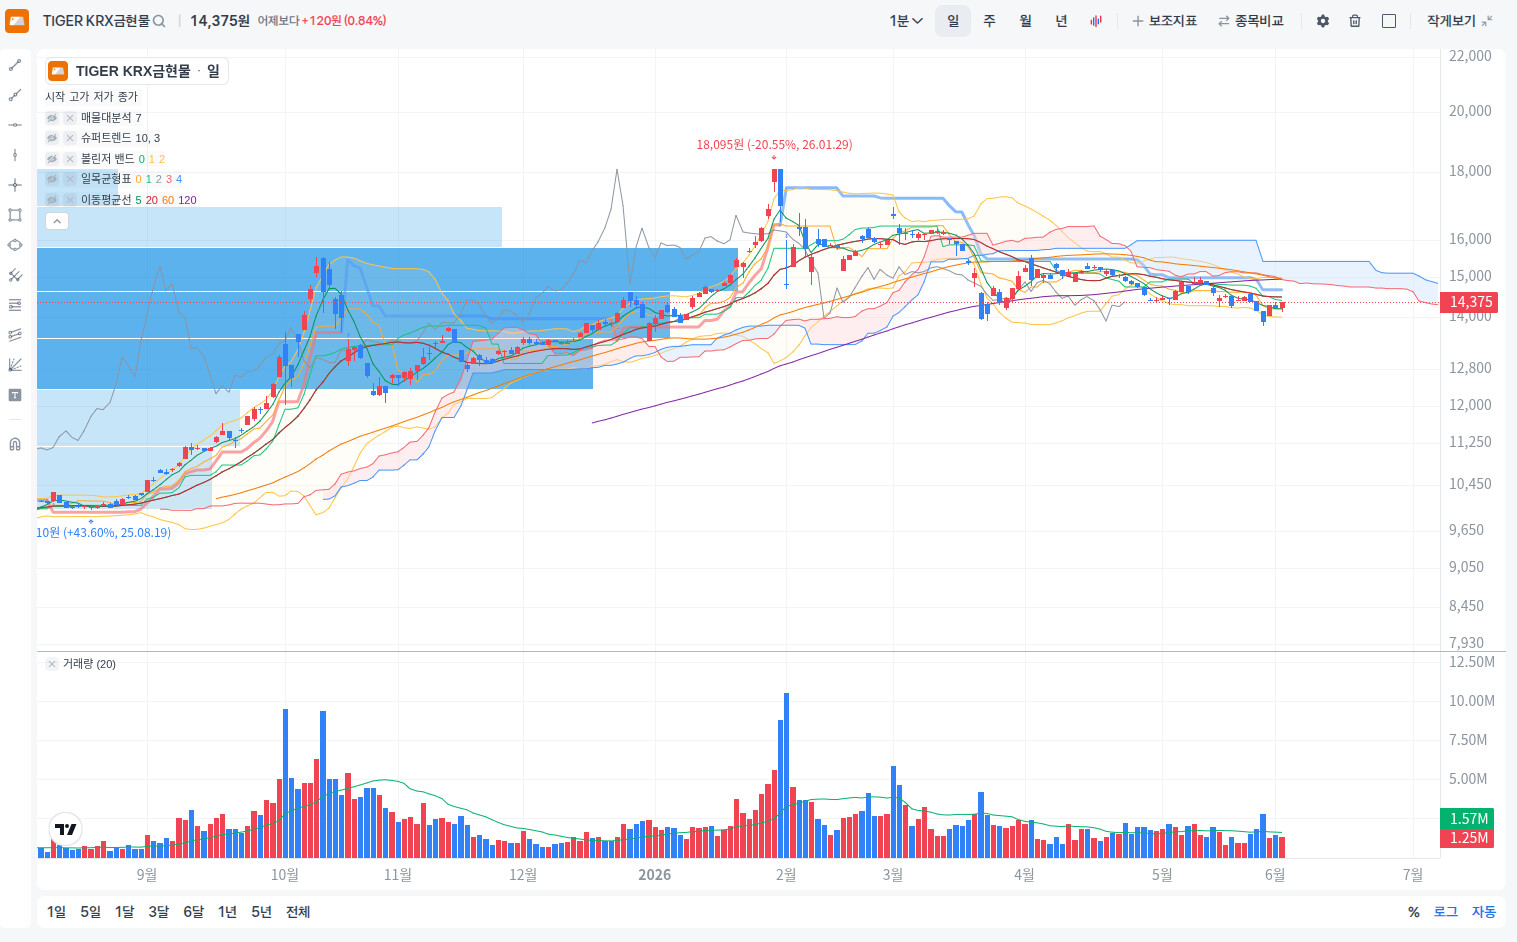
Task: Select the 3달 time range
Action: coord(159,912)
